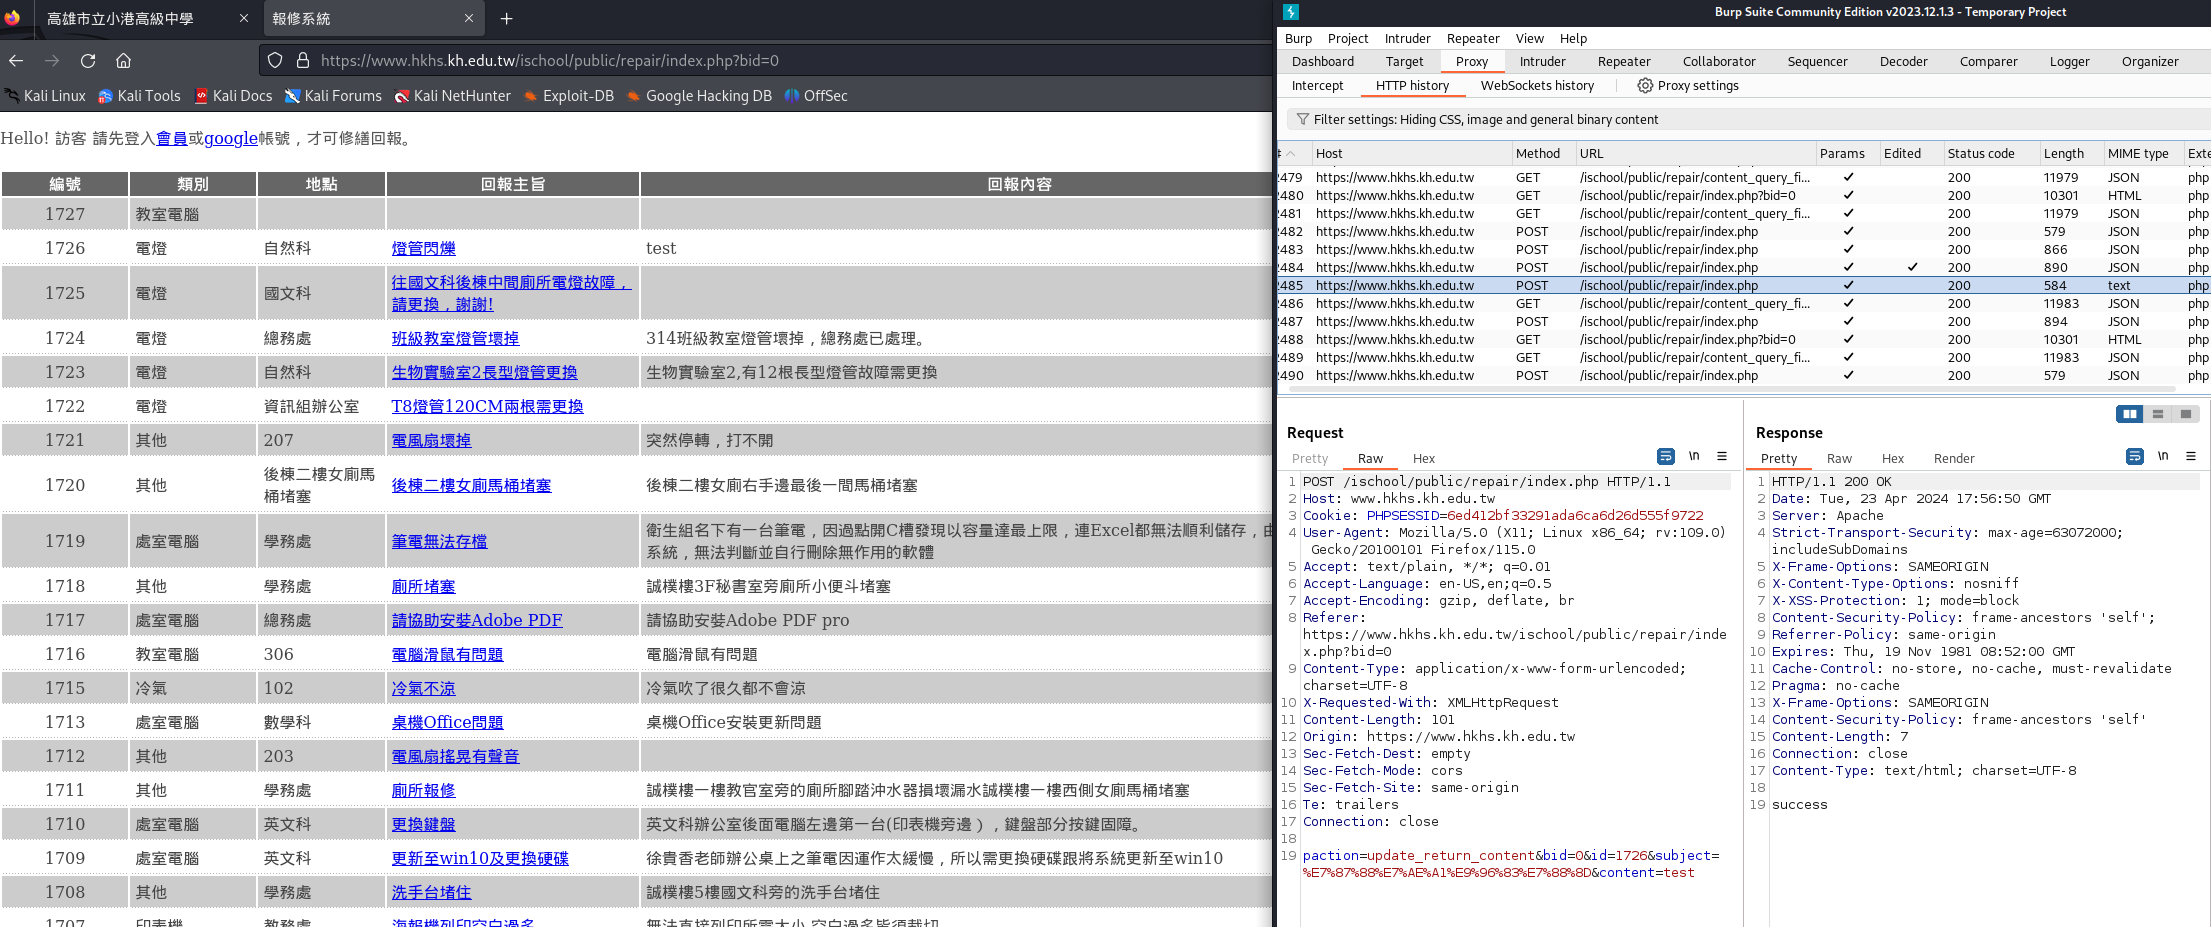This screenshot has height=927, width=2211.
Task: Open the Firefox home page
Action: [x=123, y=61]
